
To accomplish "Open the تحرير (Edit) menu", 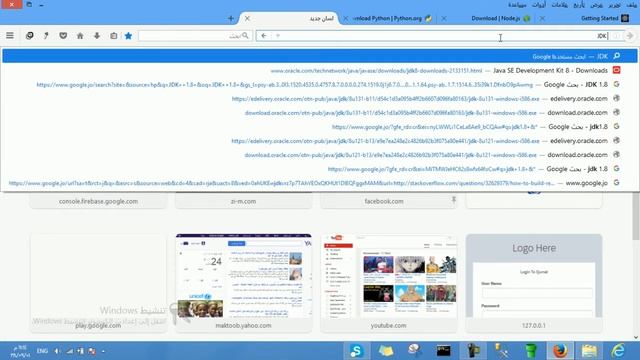I will pyautogui.click(x=614, y=5).
